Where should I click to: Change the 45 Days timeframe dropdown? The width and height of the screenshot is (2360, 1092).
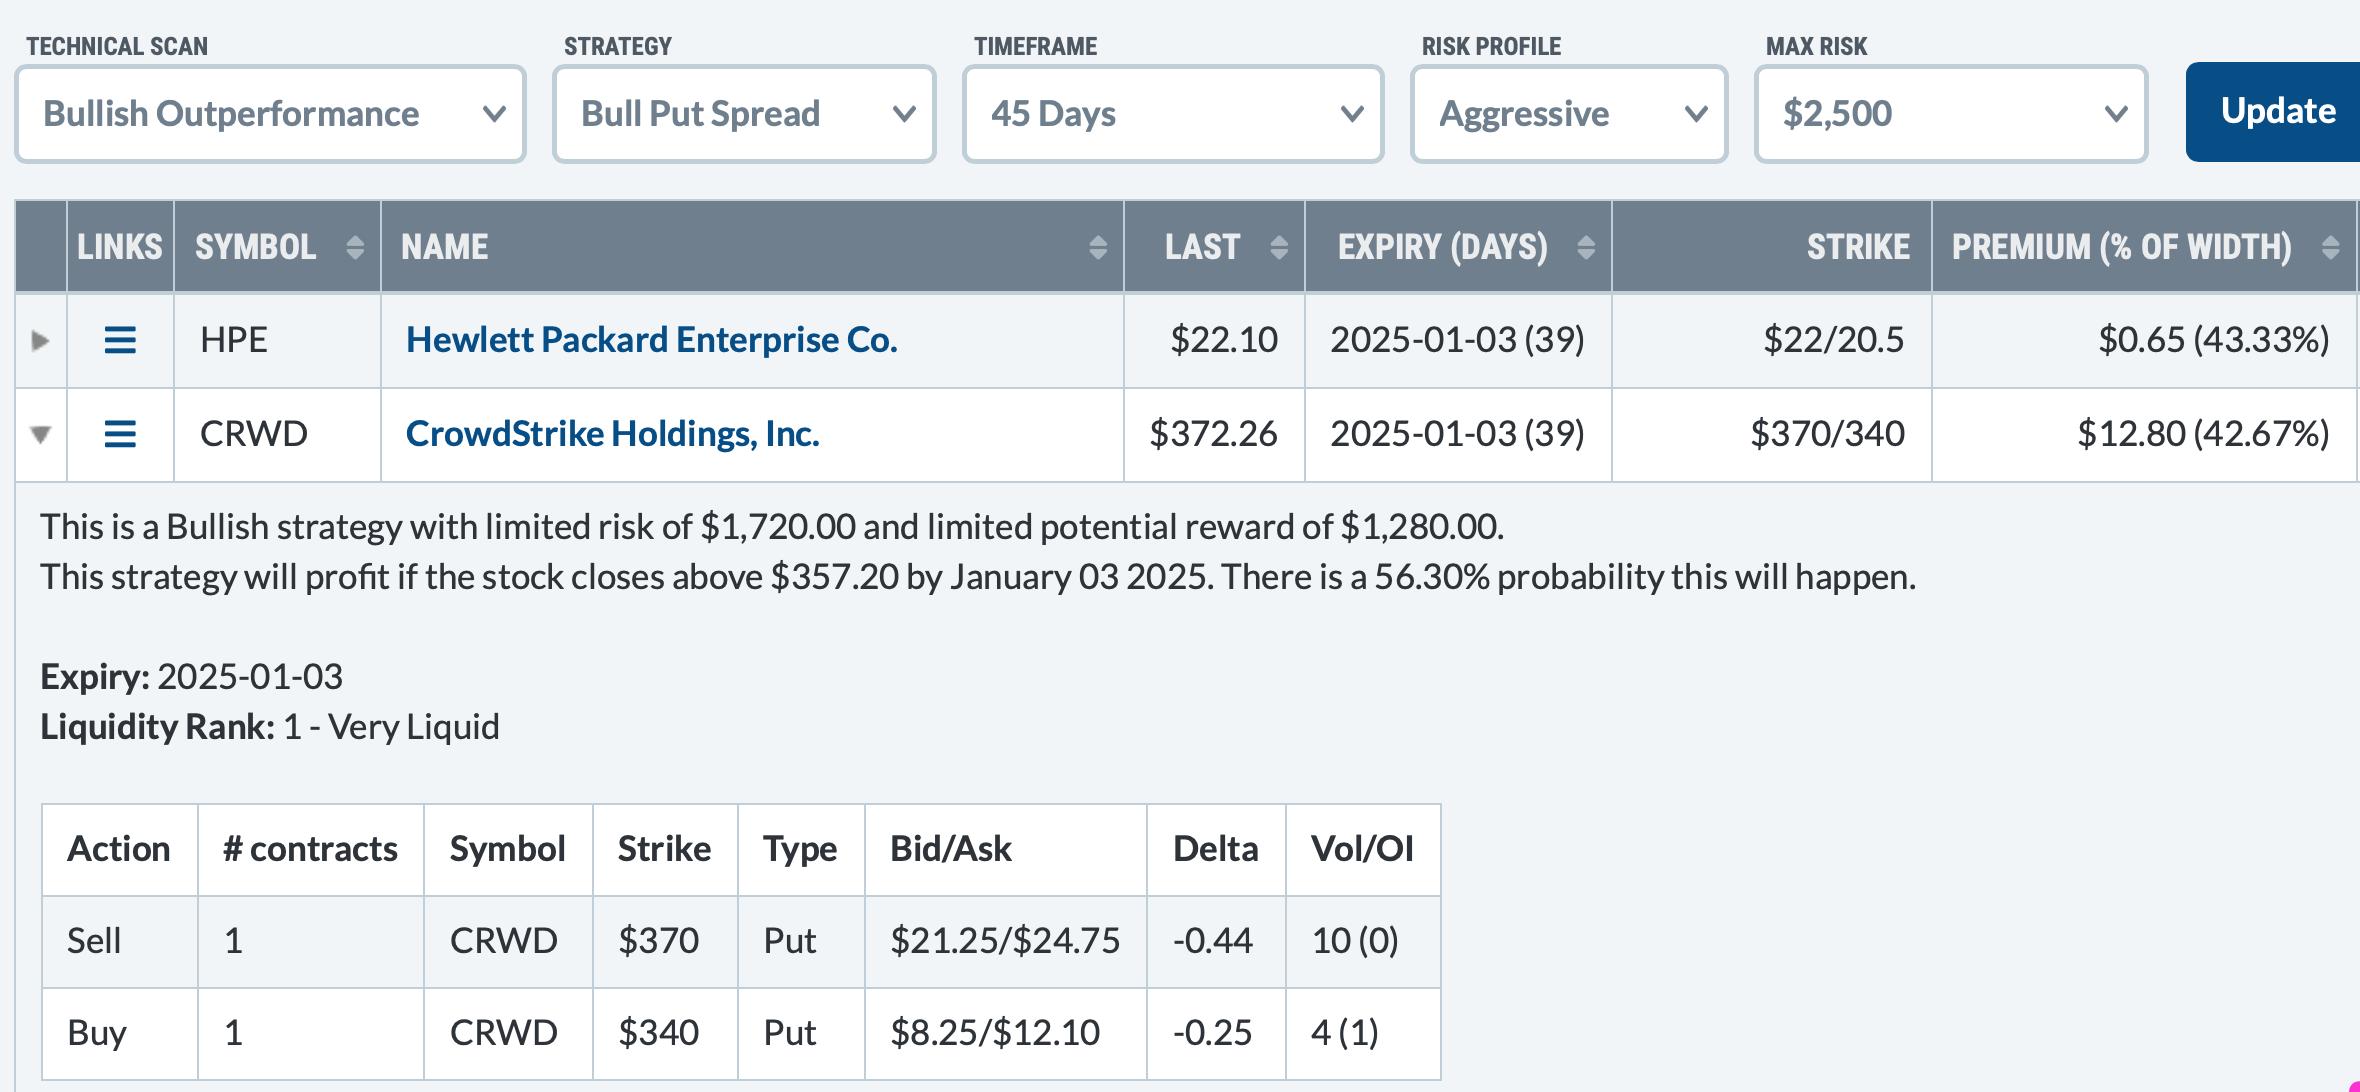tap(1172, 114)
